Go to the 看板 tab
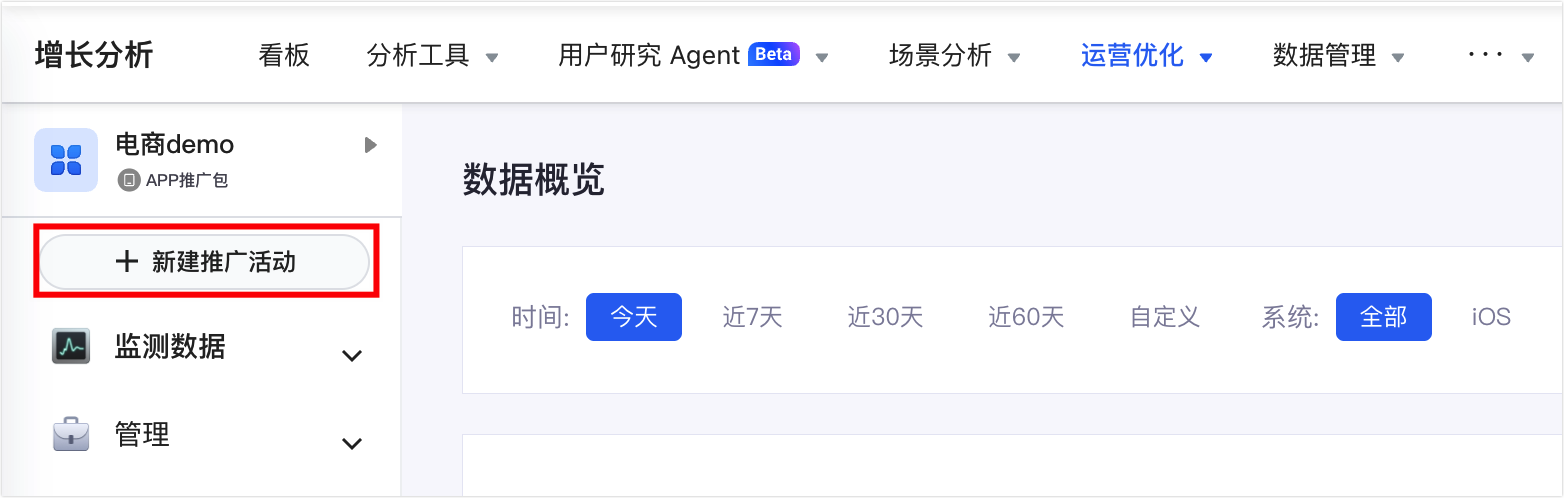Screen dimensions: 1564x498 [x=284, y=55]
